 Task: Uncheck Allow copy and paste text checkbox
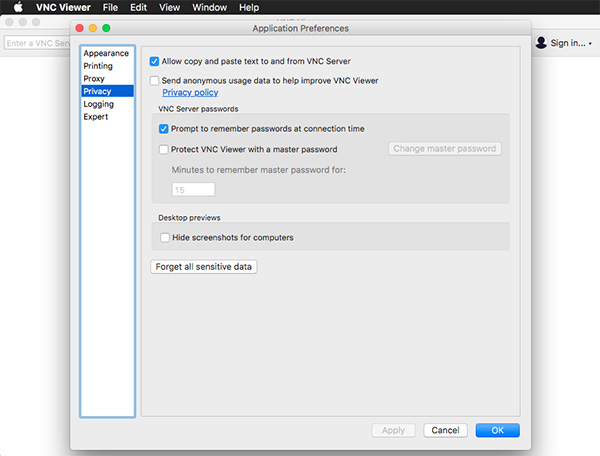(x=154, y=61)
